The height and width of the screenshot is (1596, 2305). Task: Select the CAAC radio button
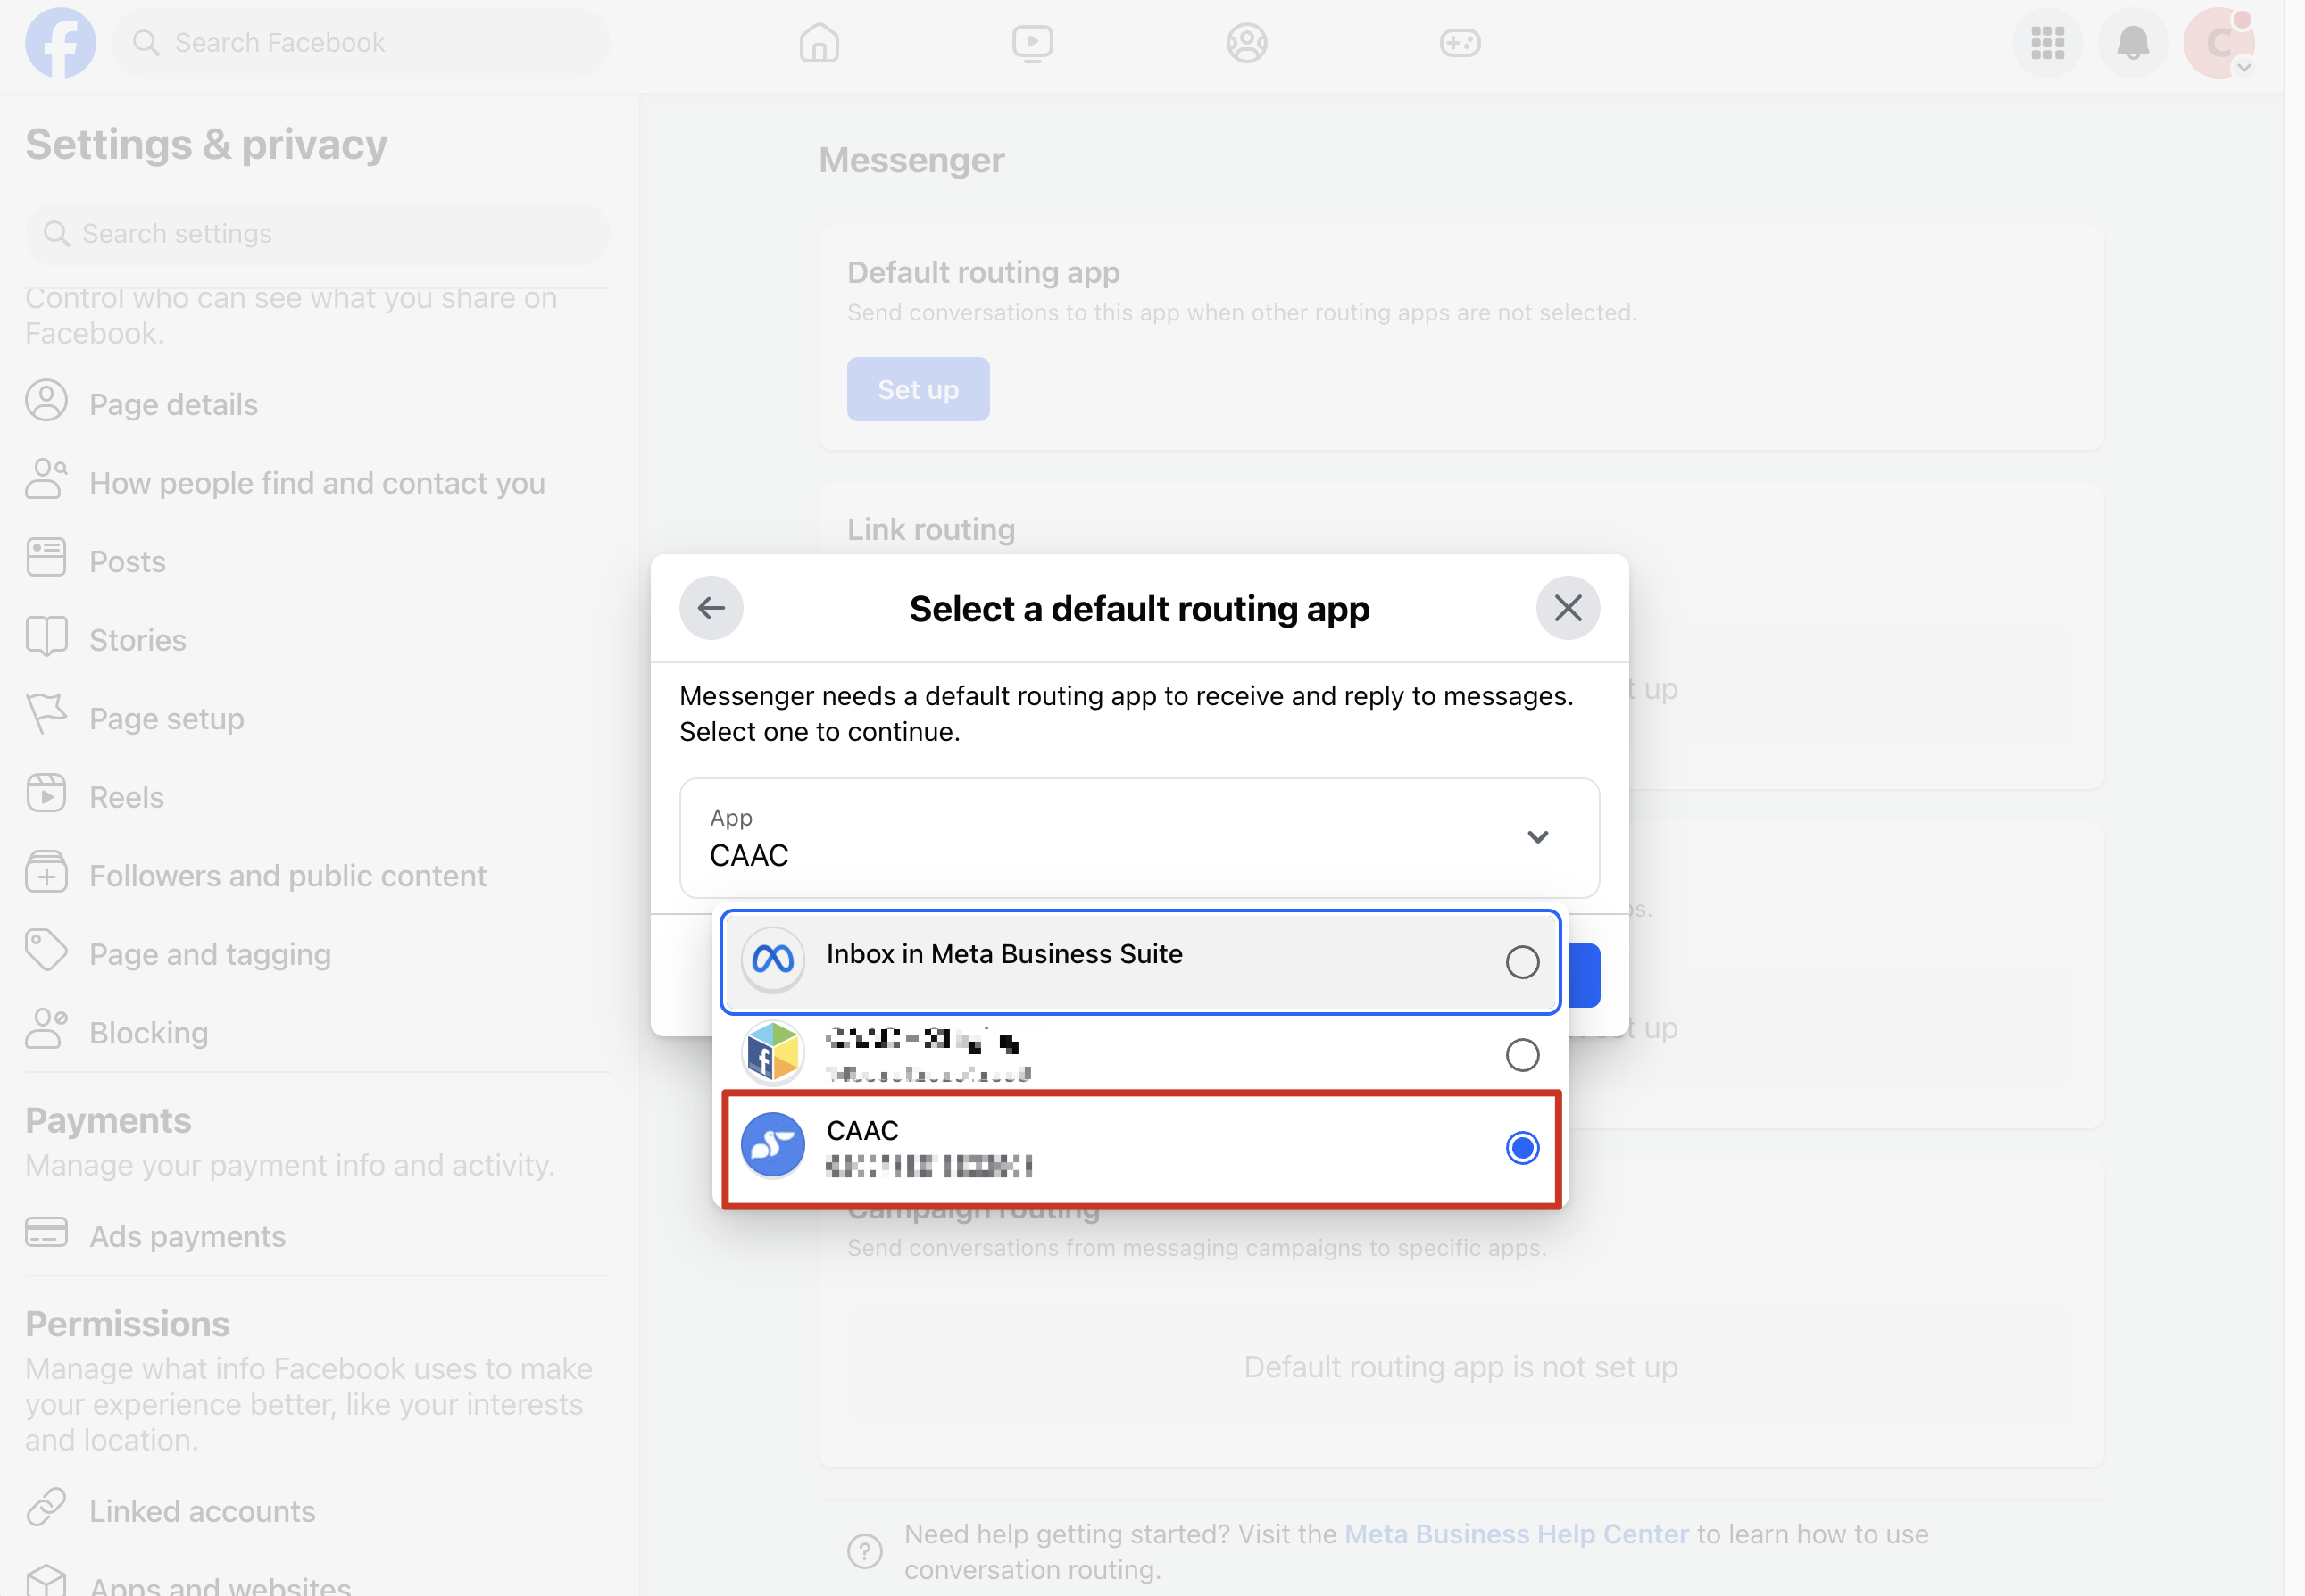[x=1522, y=1147]
